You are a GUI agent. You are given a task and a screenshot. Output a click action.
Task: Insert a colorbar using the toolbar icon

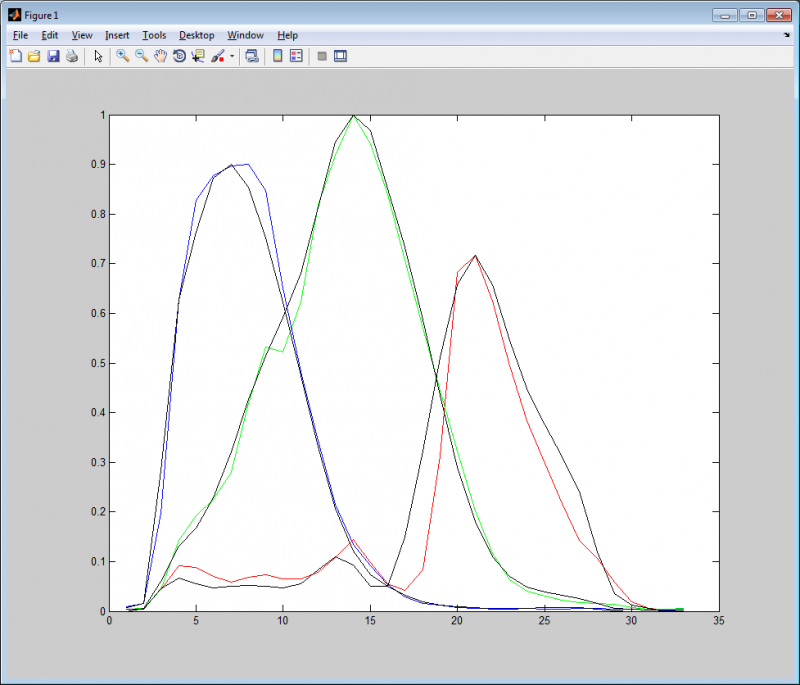click(278, 56)
